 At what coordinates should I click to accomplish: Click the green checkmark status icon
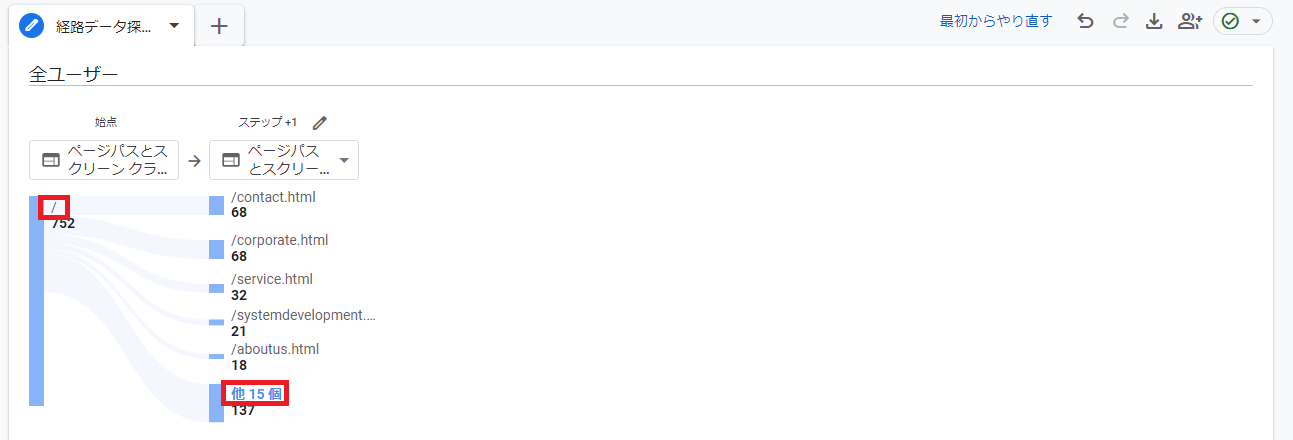[x=1230, y=21]
